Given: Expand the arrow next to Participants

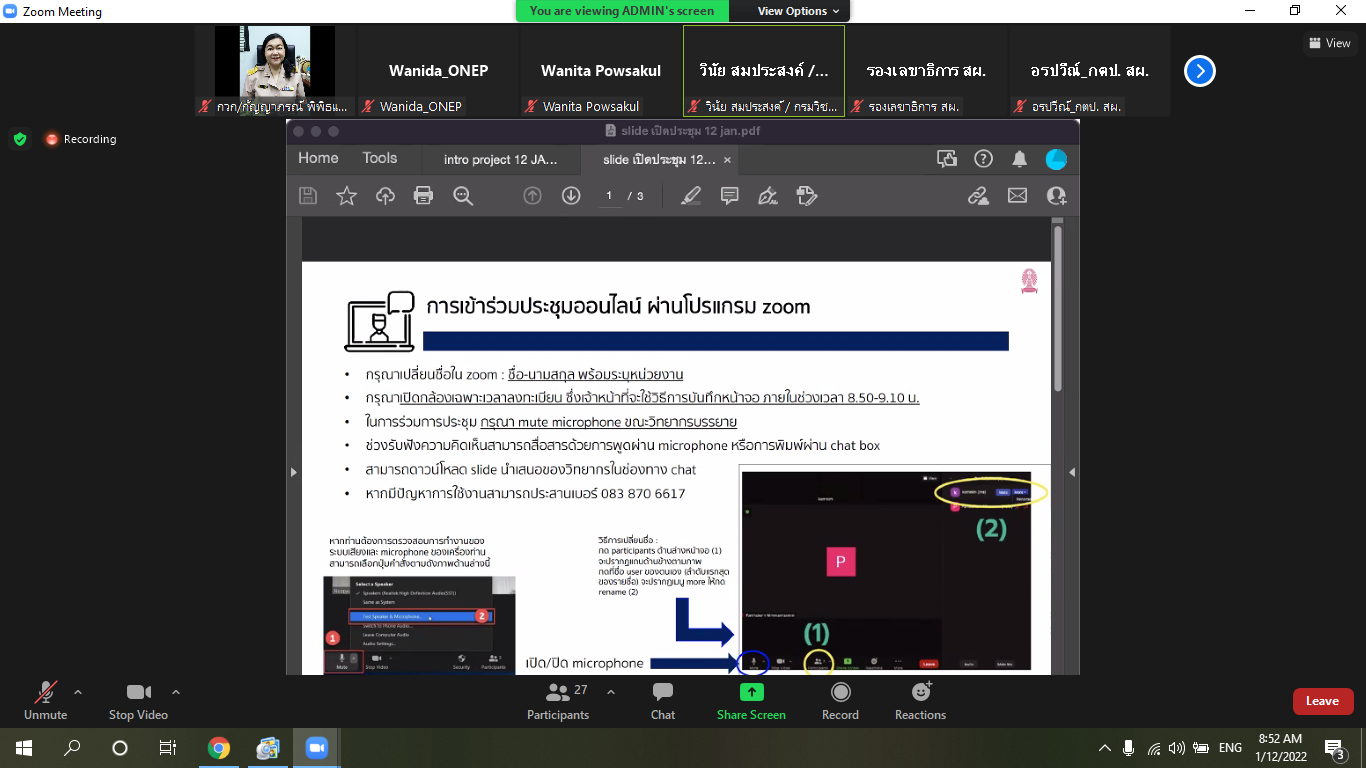Looking at the screenshot, I should tap(611, 692).
